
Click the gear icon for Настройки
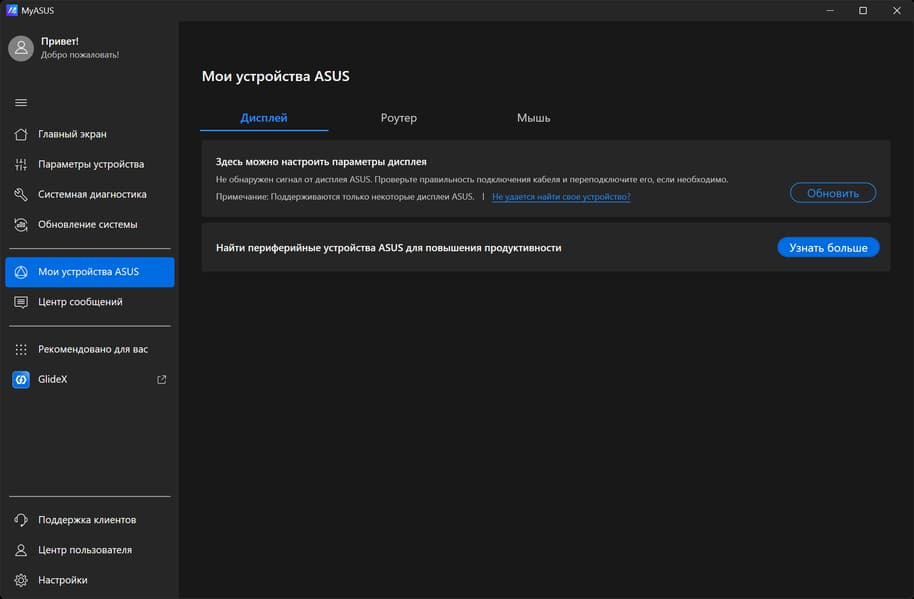click(x=21, y=580)
